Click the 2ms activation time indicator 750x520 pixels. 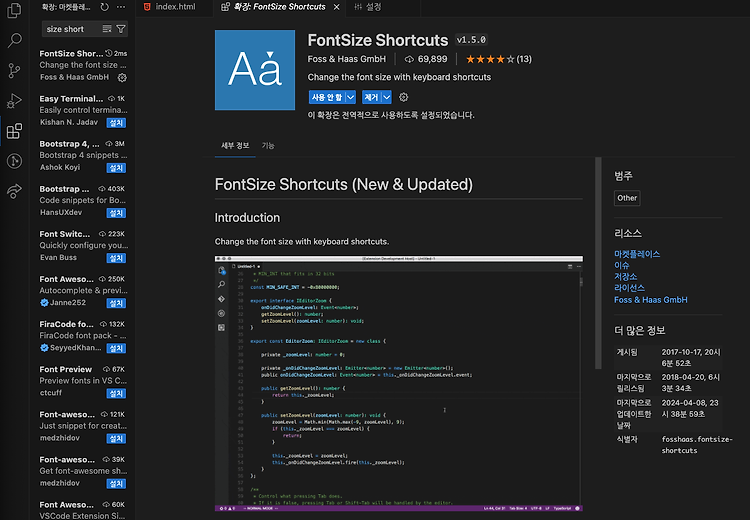click(116, 53)
